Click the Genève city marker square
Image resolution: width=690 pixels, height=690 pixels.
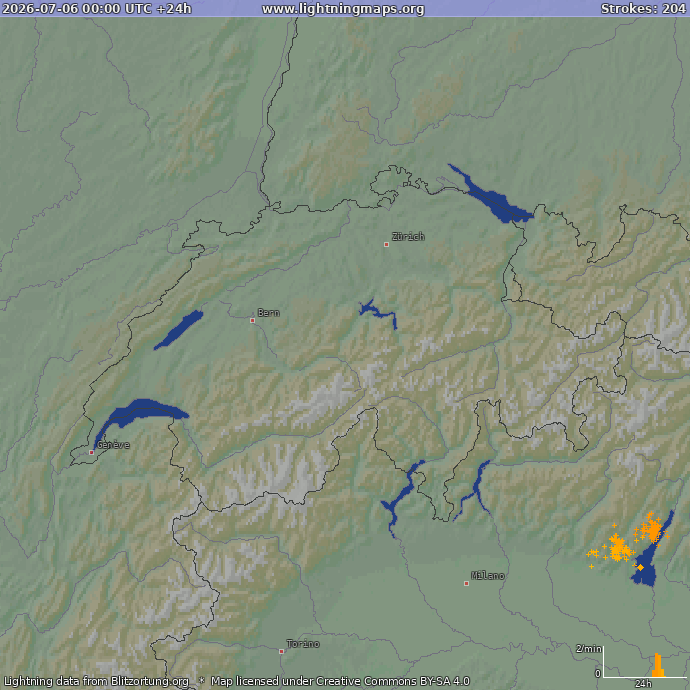pos(92,452)
